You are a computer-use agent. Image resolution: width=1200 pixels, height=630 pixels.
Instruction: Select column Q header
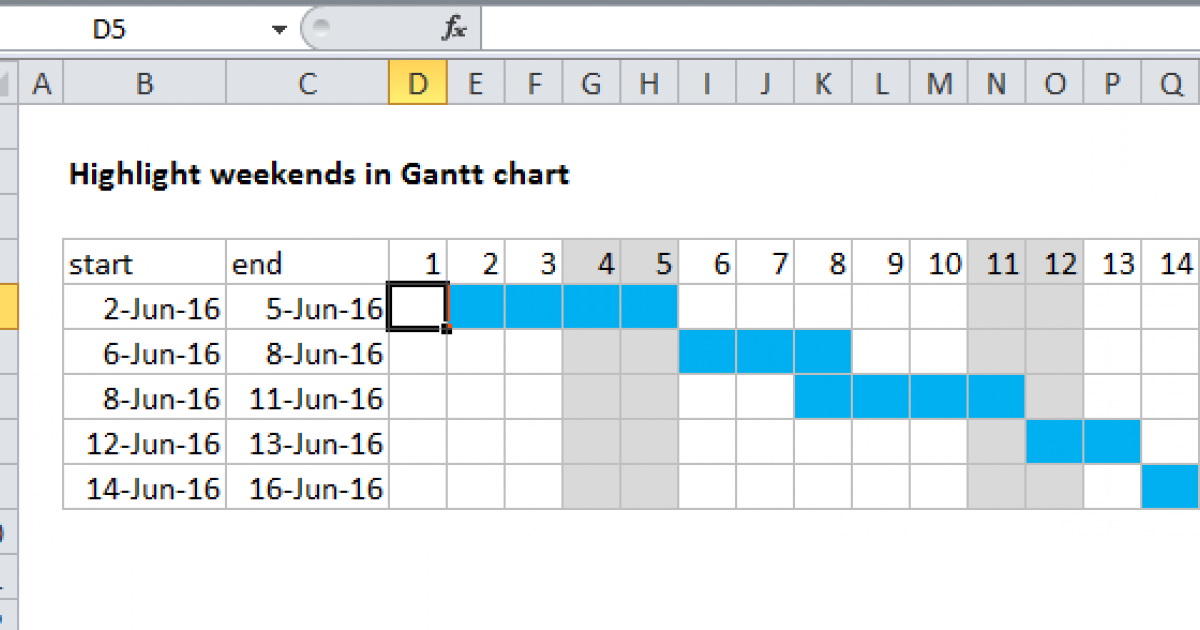coord(1171,85)
